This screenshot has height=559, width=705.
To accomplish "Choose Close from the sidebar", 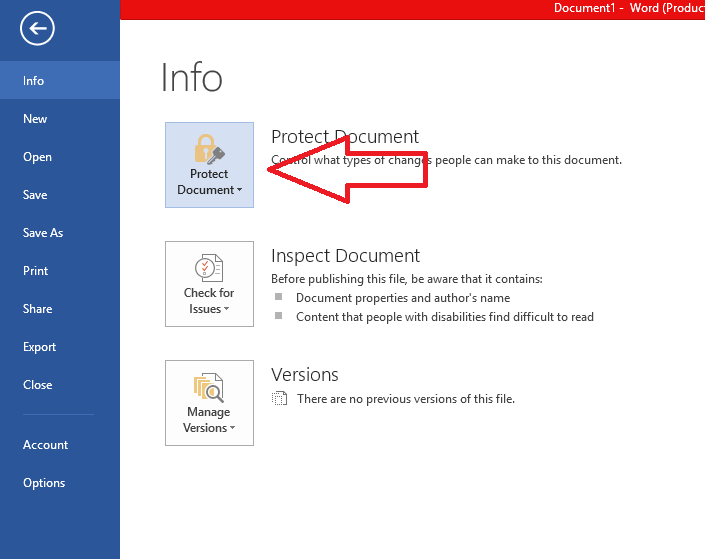I will 60,385.
